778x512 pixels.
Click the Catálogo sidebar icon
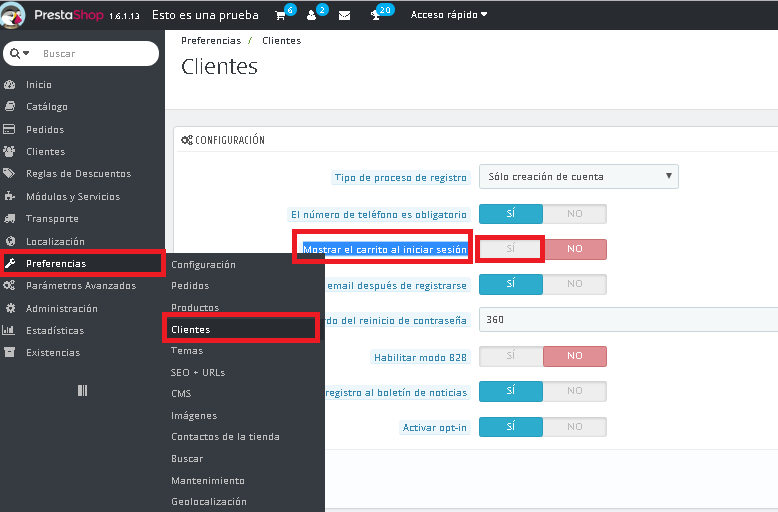click(x=10, y=107)
